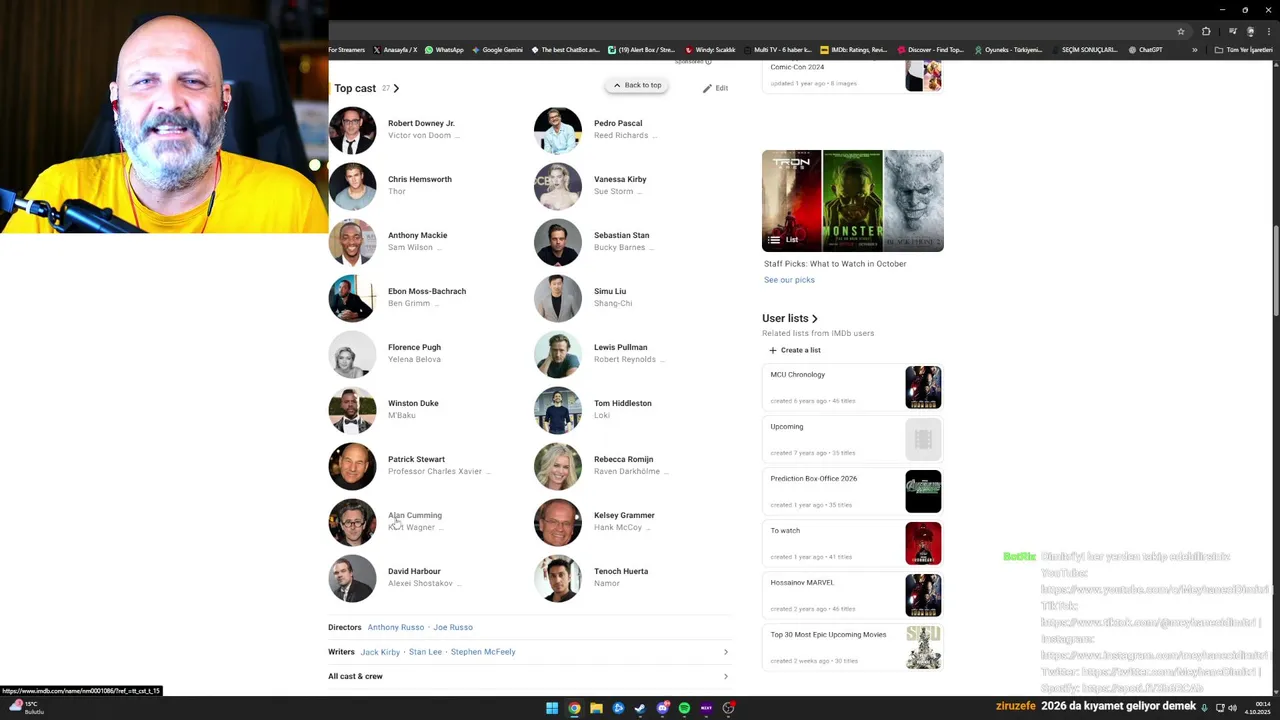
Task: Open Rebecca Romijn's profile
Action: click(x=623, y=459)
